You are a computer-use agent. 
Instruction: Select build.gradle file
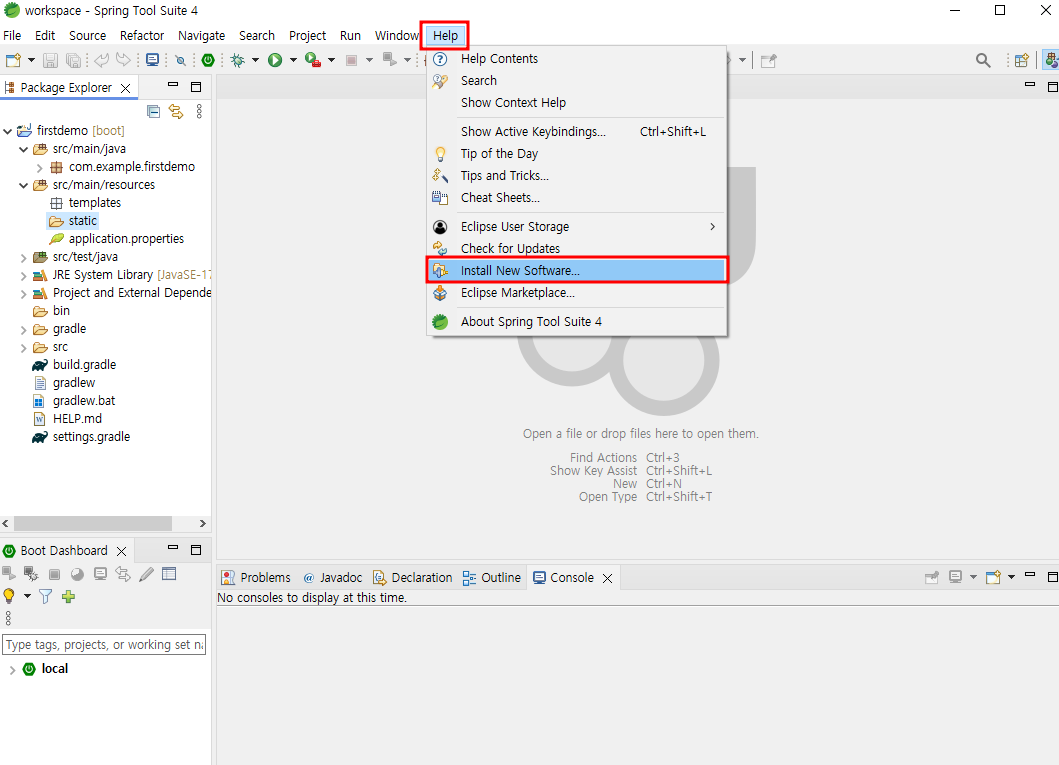coord(74,365)
